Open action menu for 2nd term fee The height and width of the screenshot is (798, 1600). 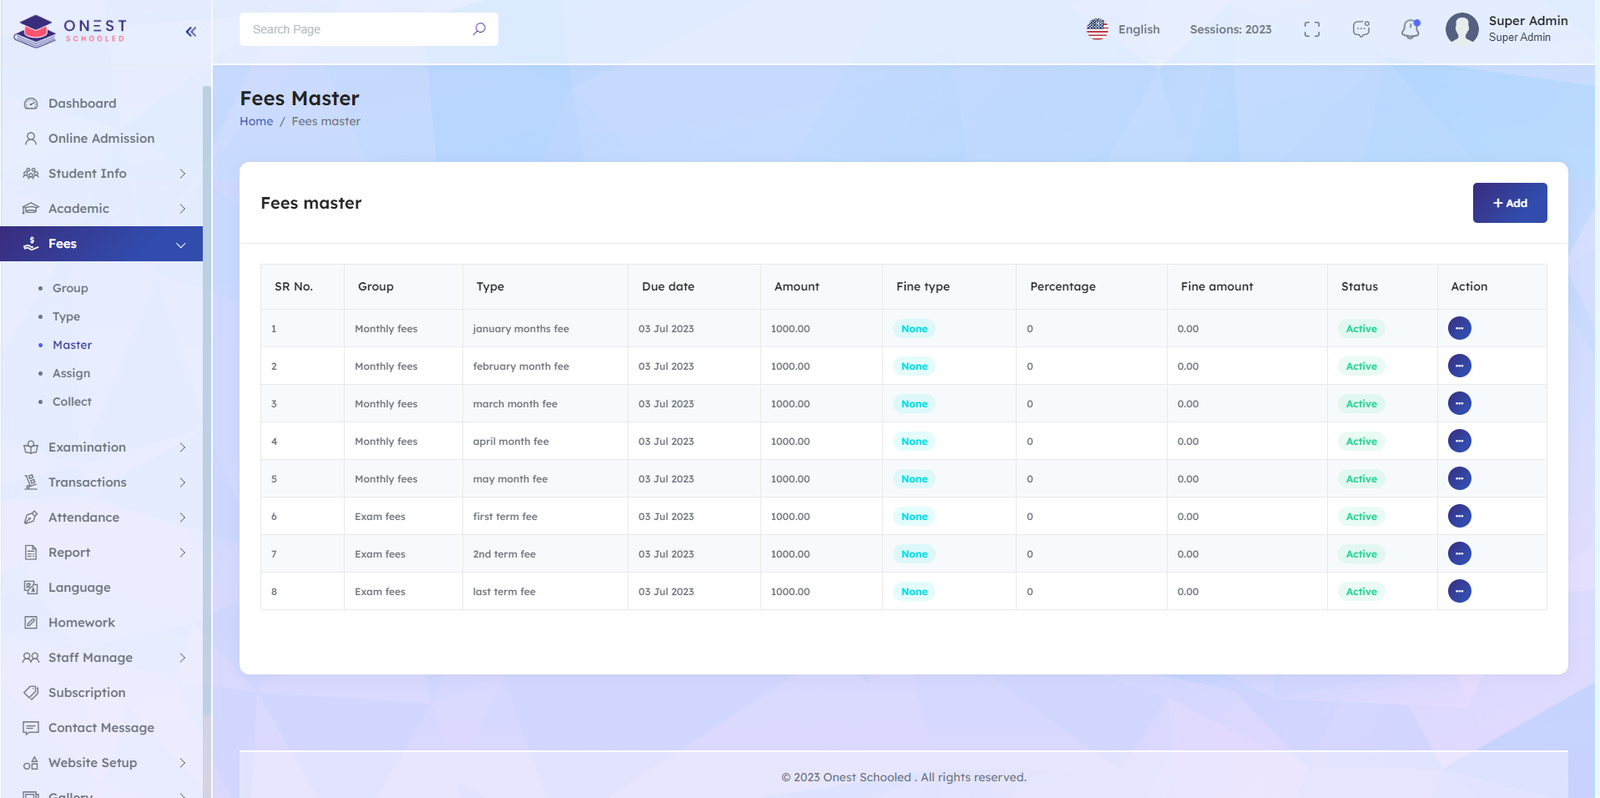pos(1459,553)
